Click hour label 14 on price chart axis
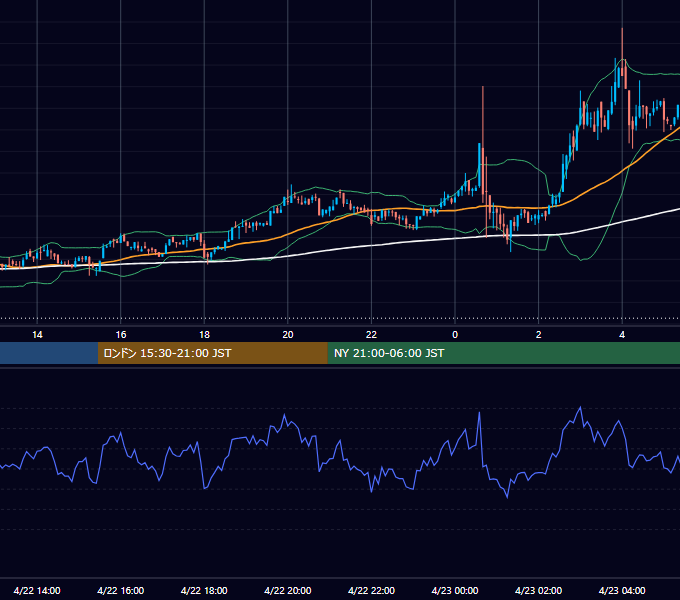 [x=37, y=335]
